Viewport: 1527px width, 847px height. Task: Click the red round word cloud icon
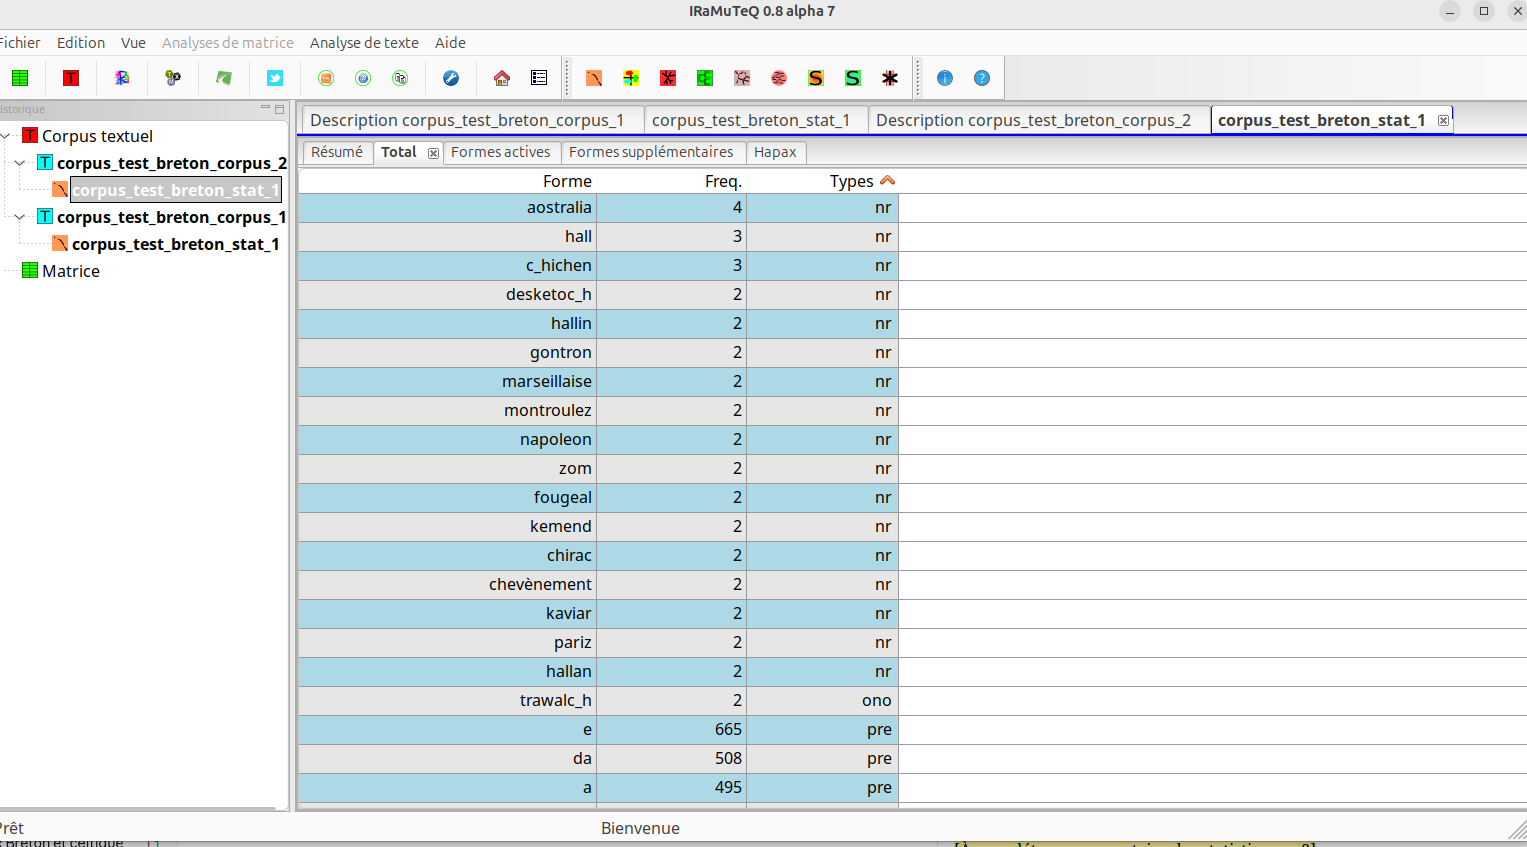[x=779, y=78]
